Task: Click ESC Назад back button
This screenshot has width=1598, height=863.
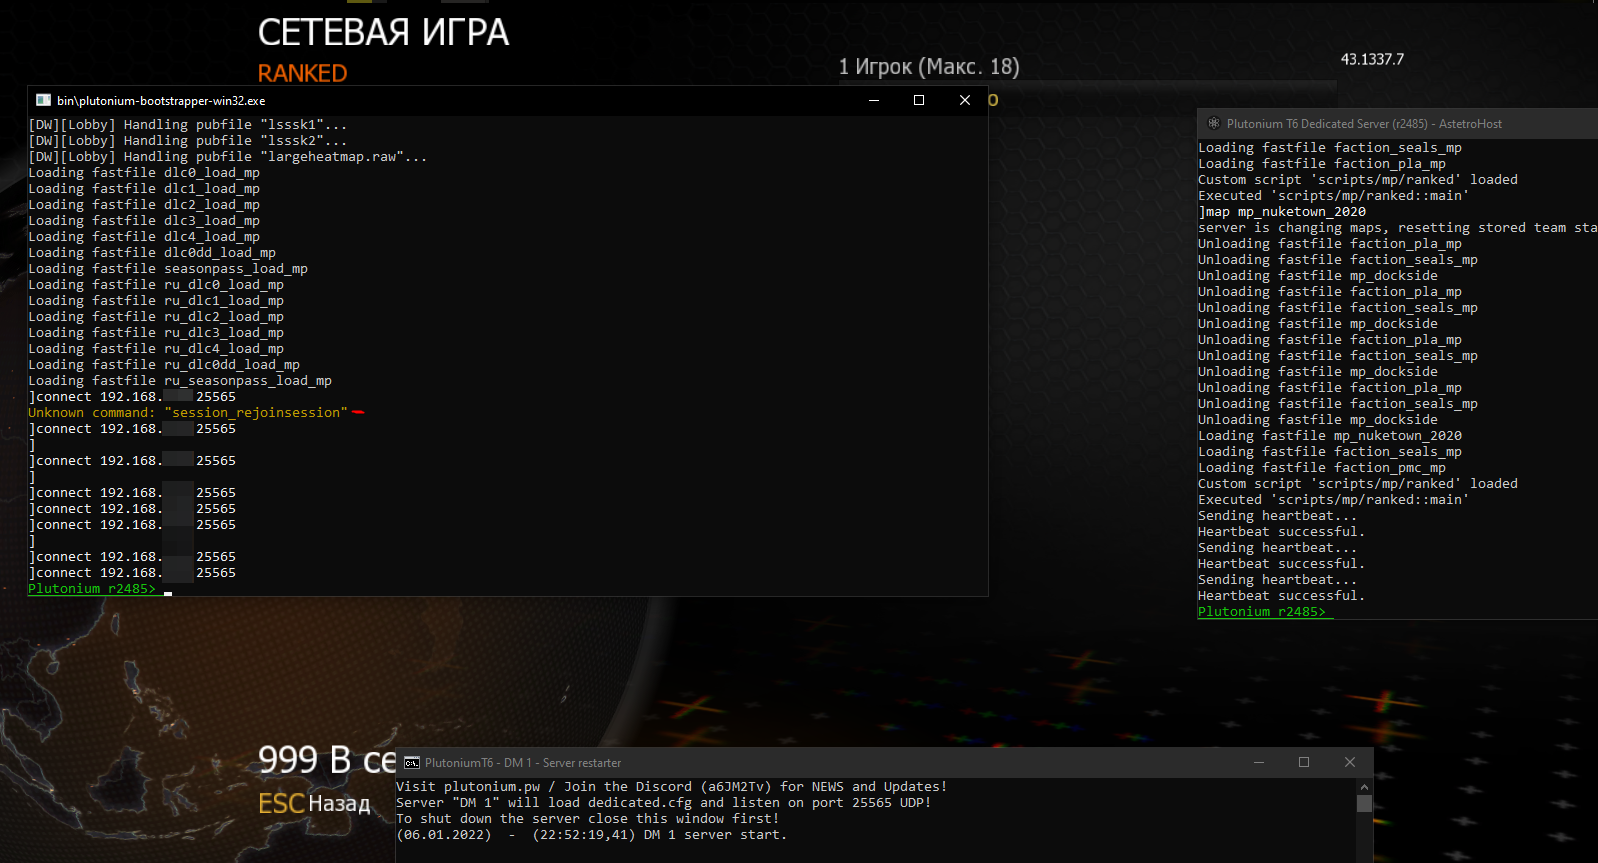Action: coord(314,804)
